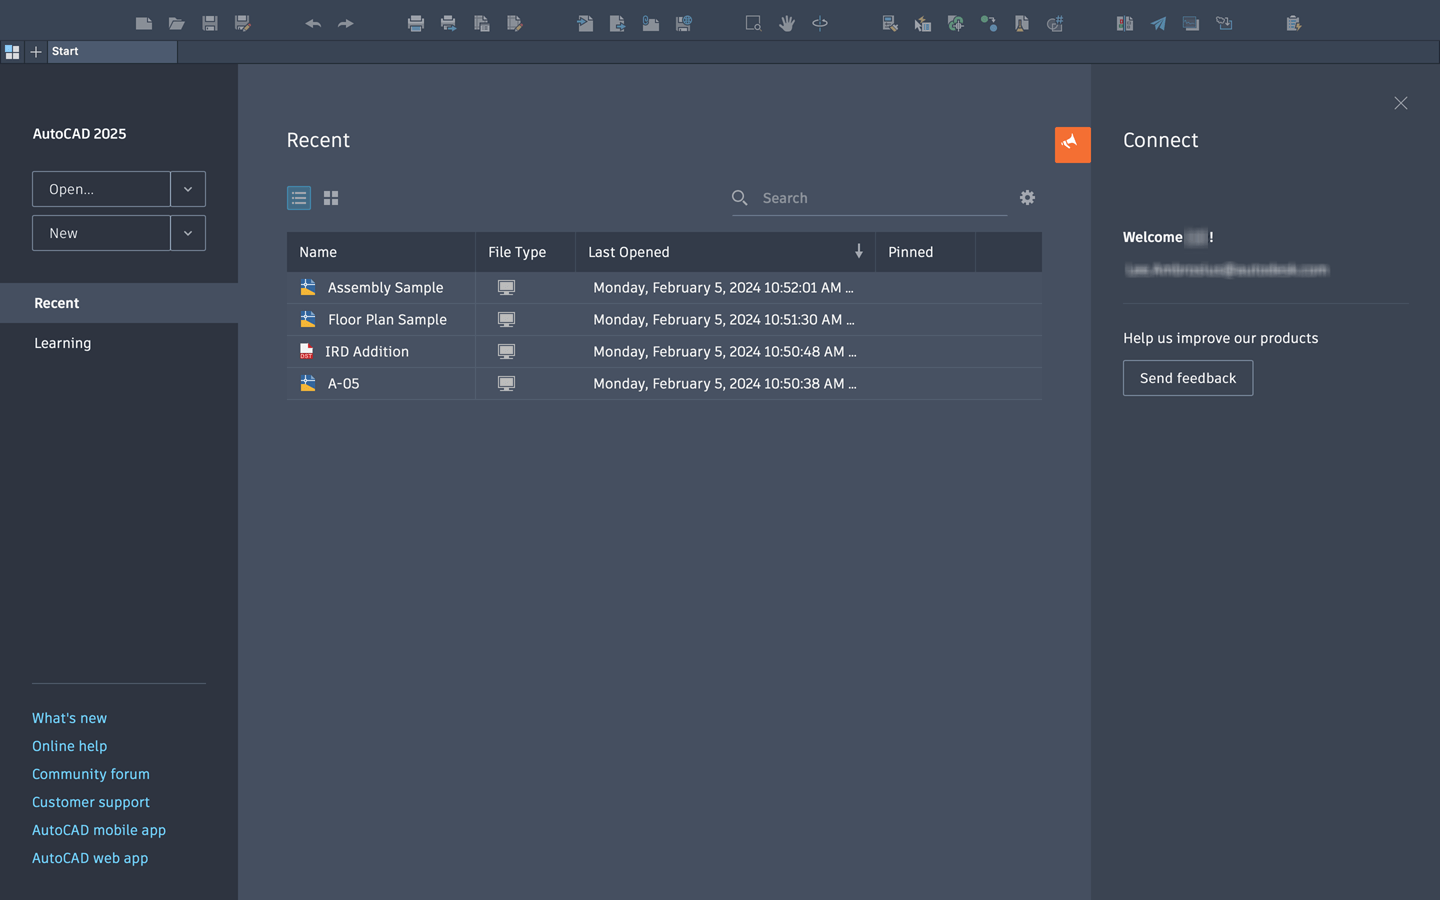Click the Export icon with outward arrow

pyautogui.click(x=618, y=23)
